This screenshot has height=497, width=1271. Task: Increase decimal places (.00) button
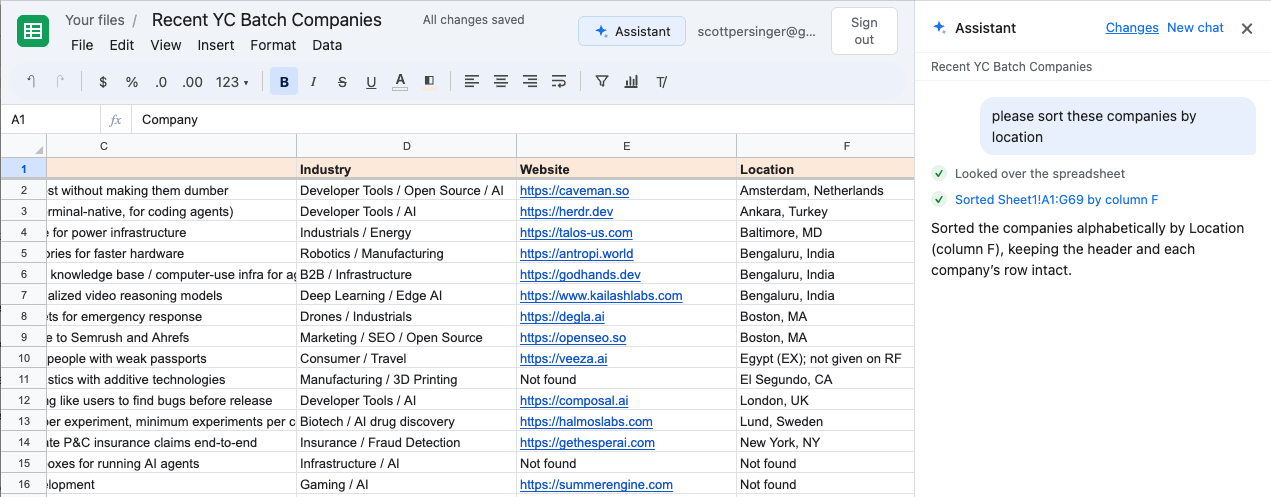point(192,82)
